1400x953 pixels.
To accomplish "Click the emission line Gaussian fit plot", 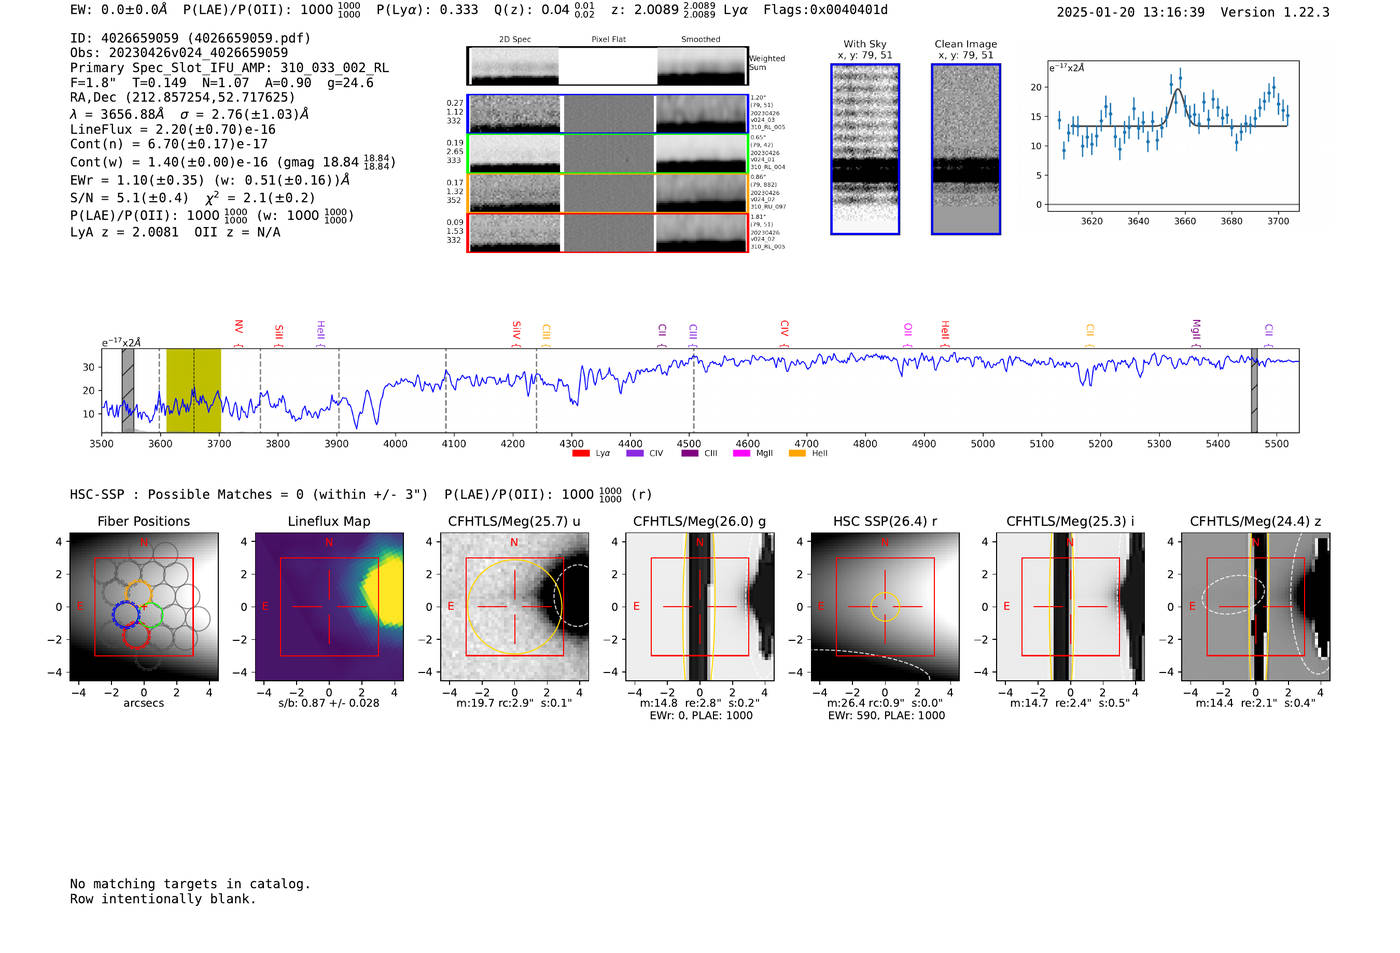I will [x=1173, y=137].
